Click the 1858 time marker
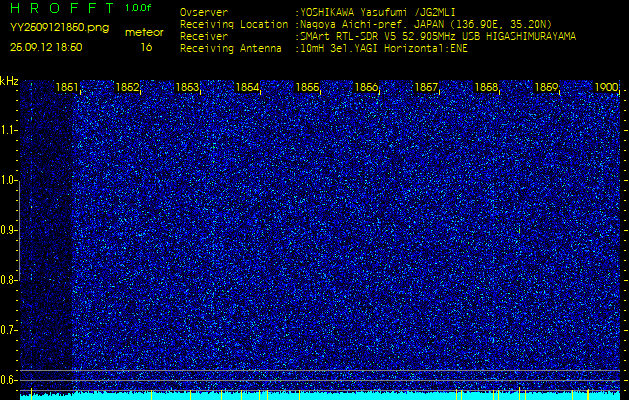This screenshot has height=400, width=629. click(486, 87)
